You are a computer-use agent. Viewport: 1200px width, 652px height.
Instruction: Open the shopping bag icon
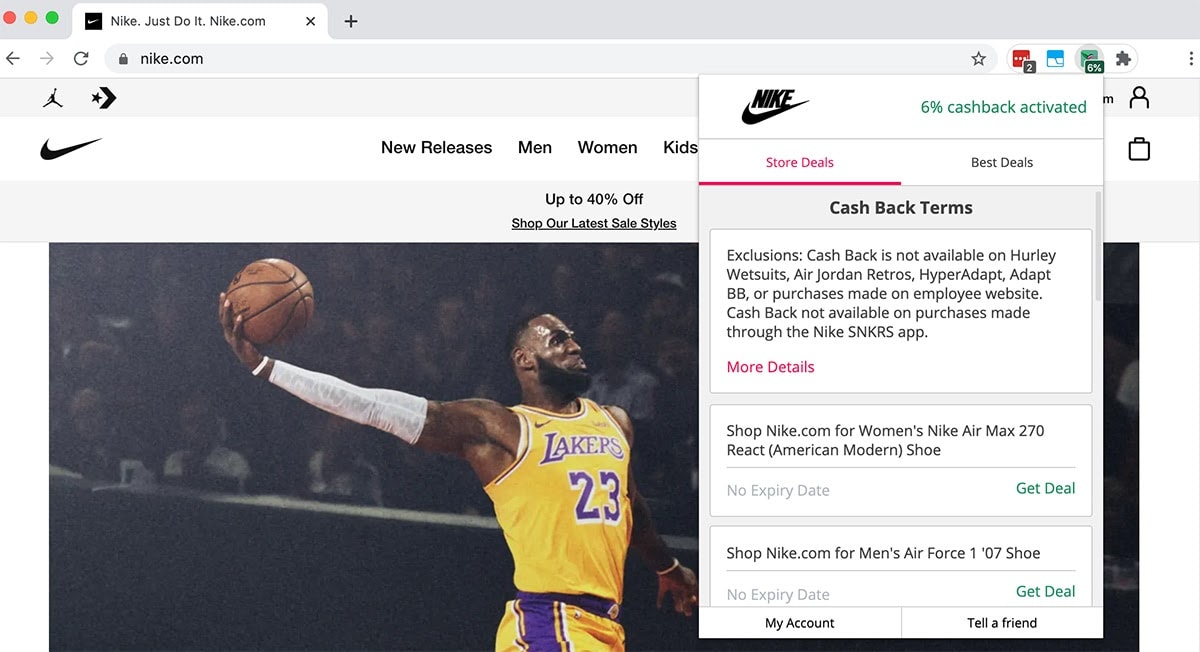click(1139, 149)
